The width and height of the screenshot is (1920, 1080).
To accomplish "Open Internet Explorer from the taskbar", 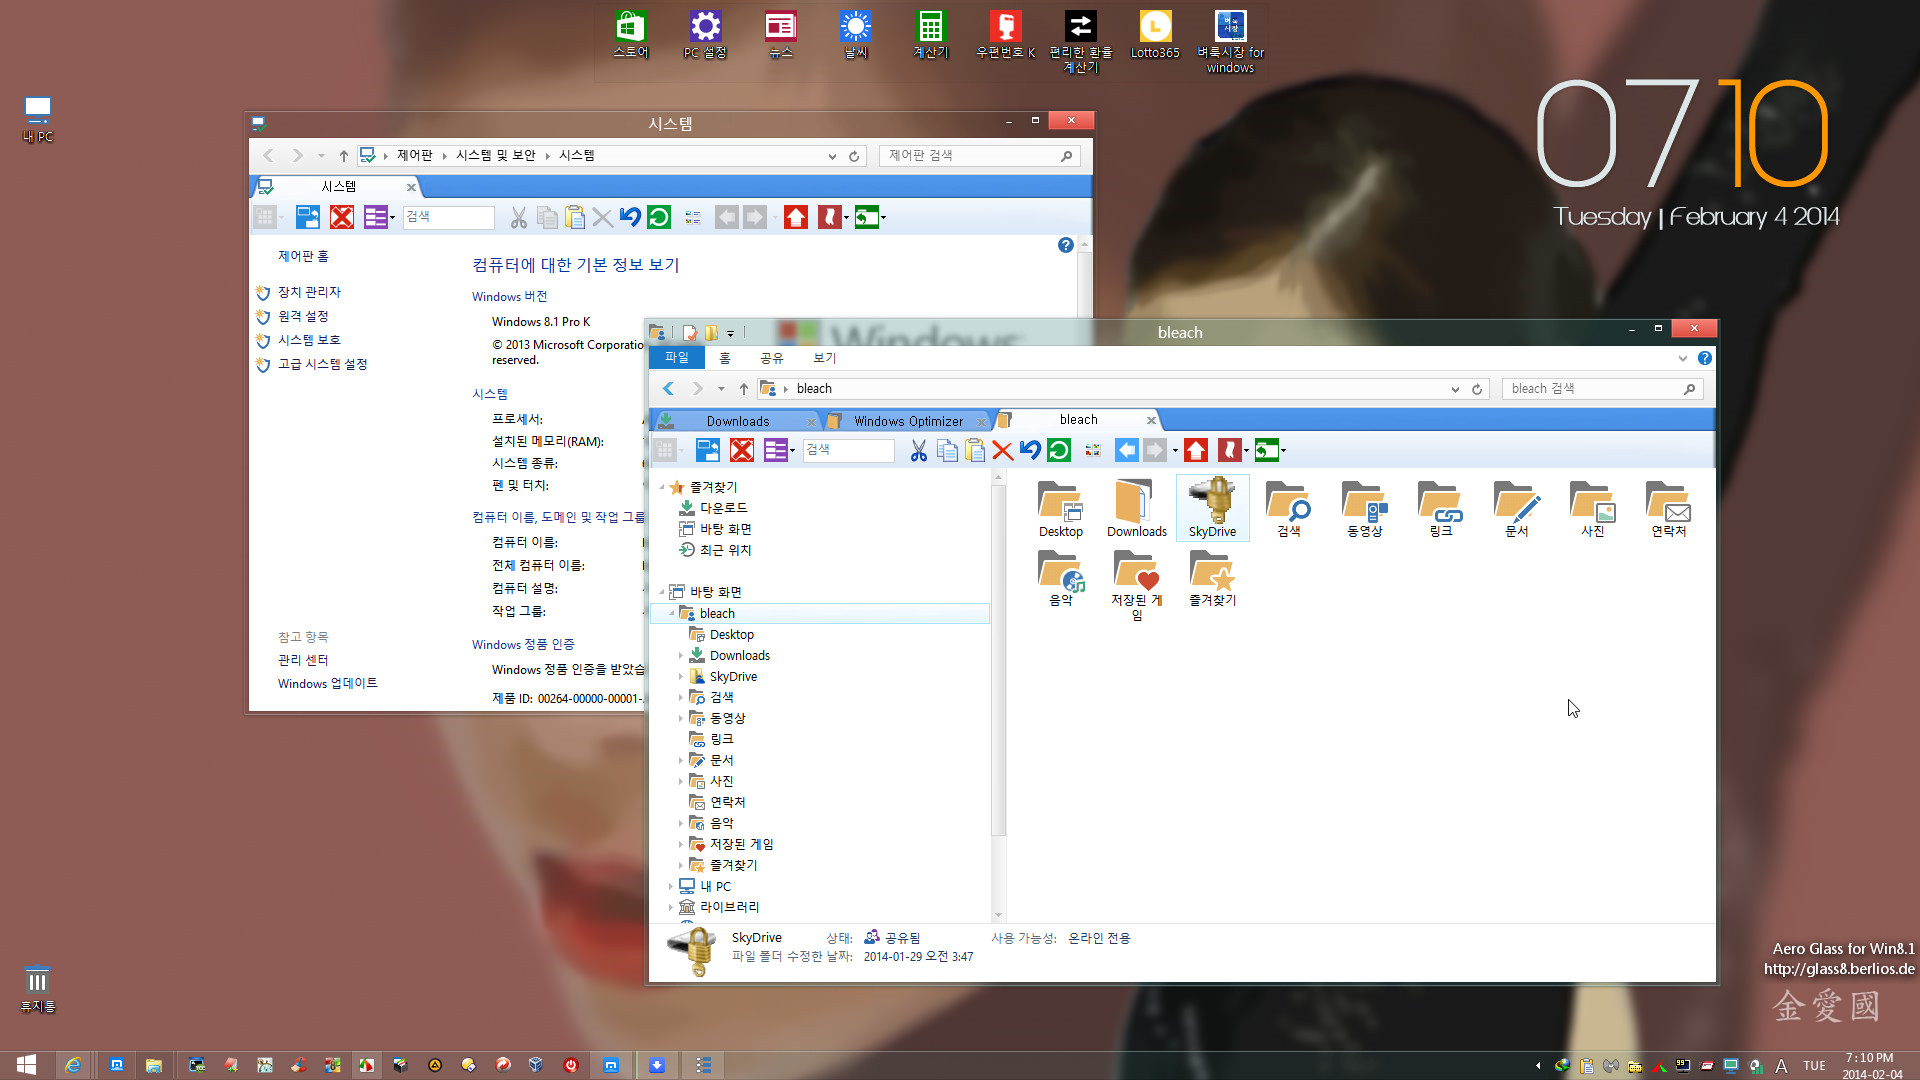I will 72,1065.
